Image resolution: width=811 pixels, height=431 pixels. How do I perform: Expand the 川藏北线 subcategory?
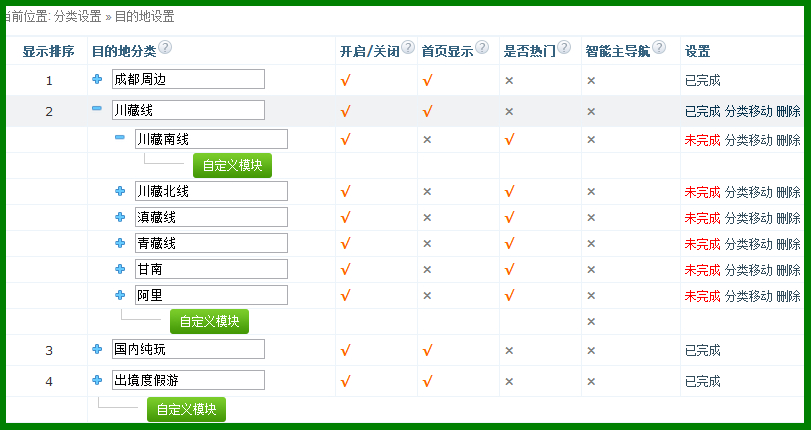pos(120,190)
